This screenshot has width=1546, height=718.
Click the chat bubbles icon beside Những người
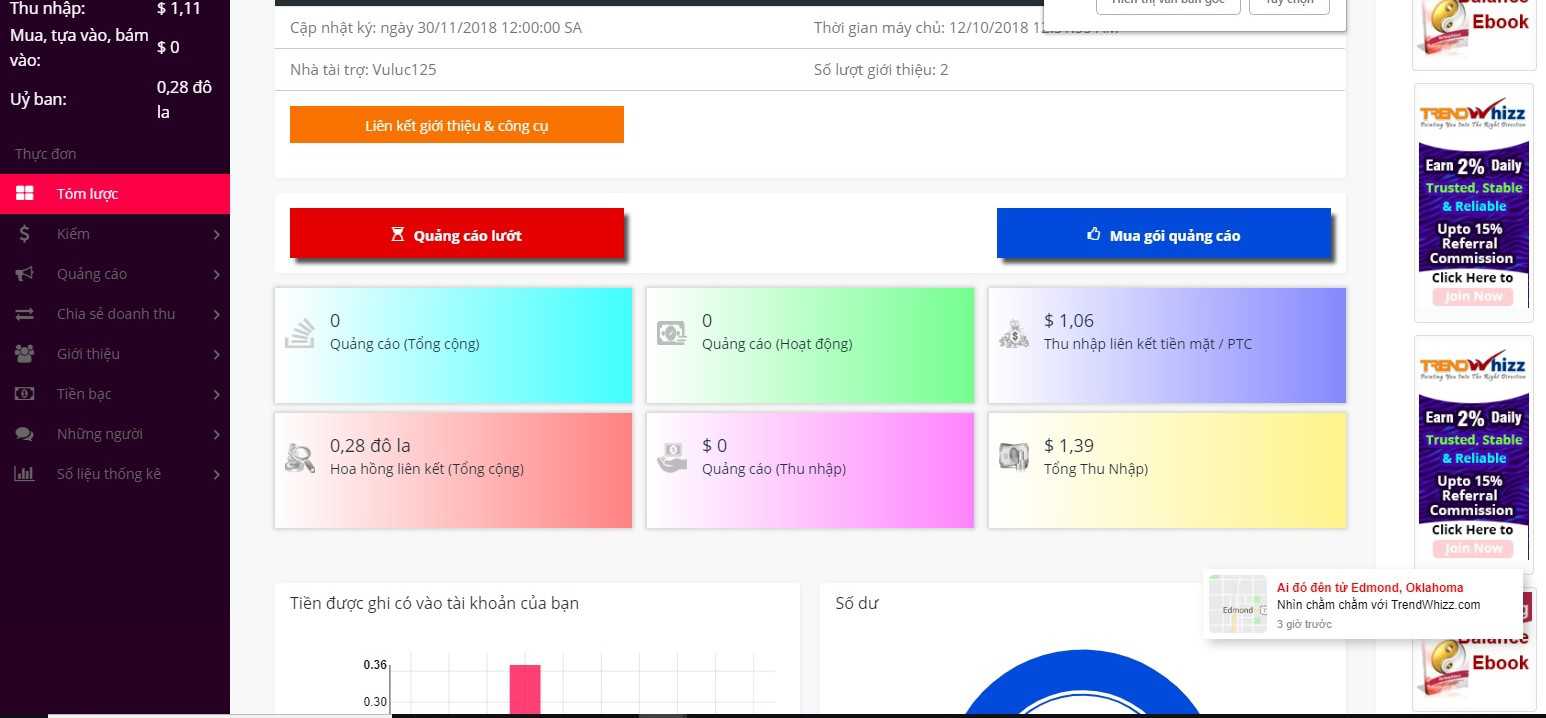pyautogui.click(x=24, y=434)
